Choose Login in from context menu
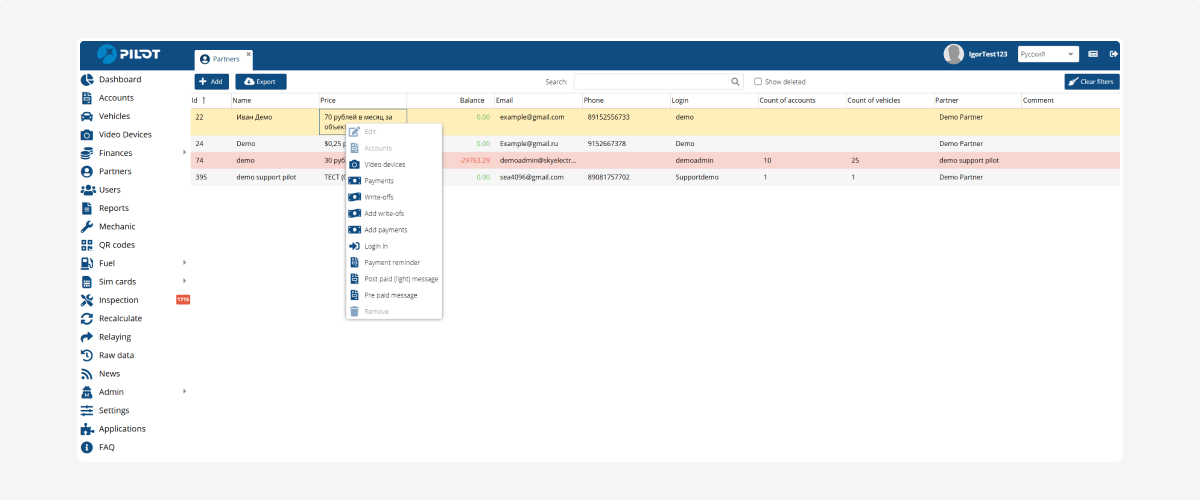The width and height of the screenshot is (1200, 500). click(376, 246)
